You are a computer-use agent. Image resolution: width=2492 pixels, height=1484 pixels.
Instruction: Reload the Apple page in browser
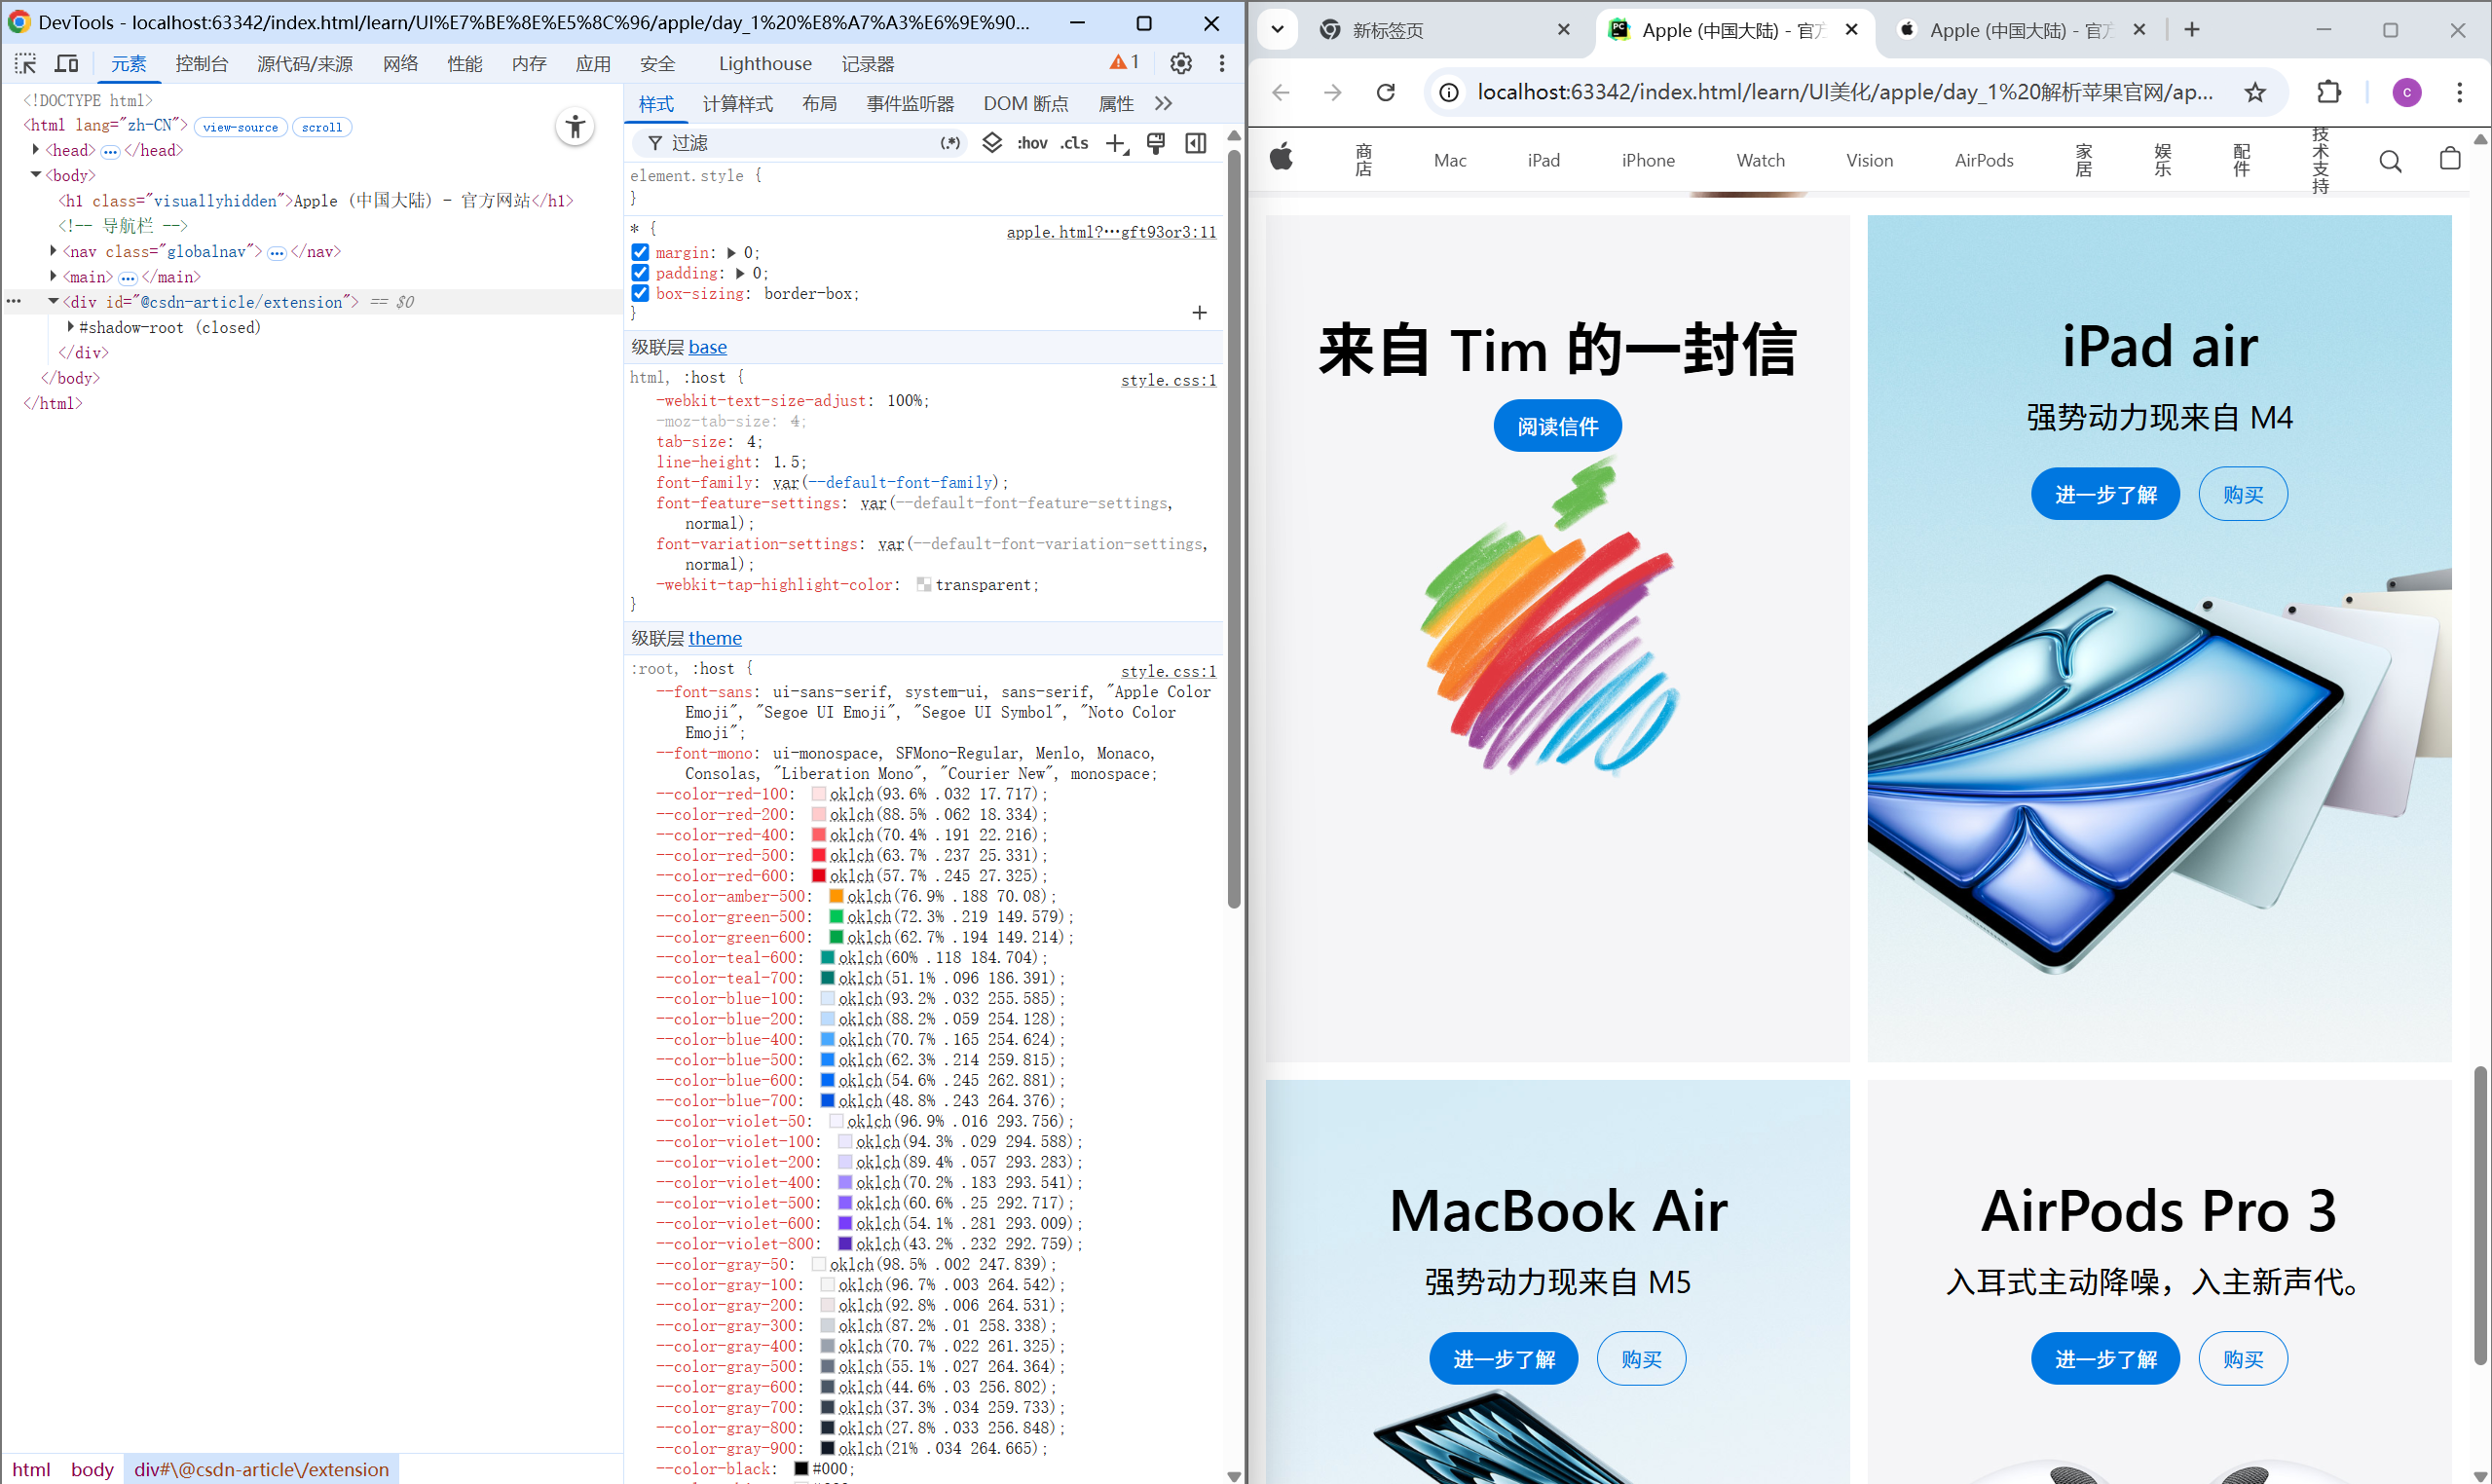click(x=1386, y=93)
